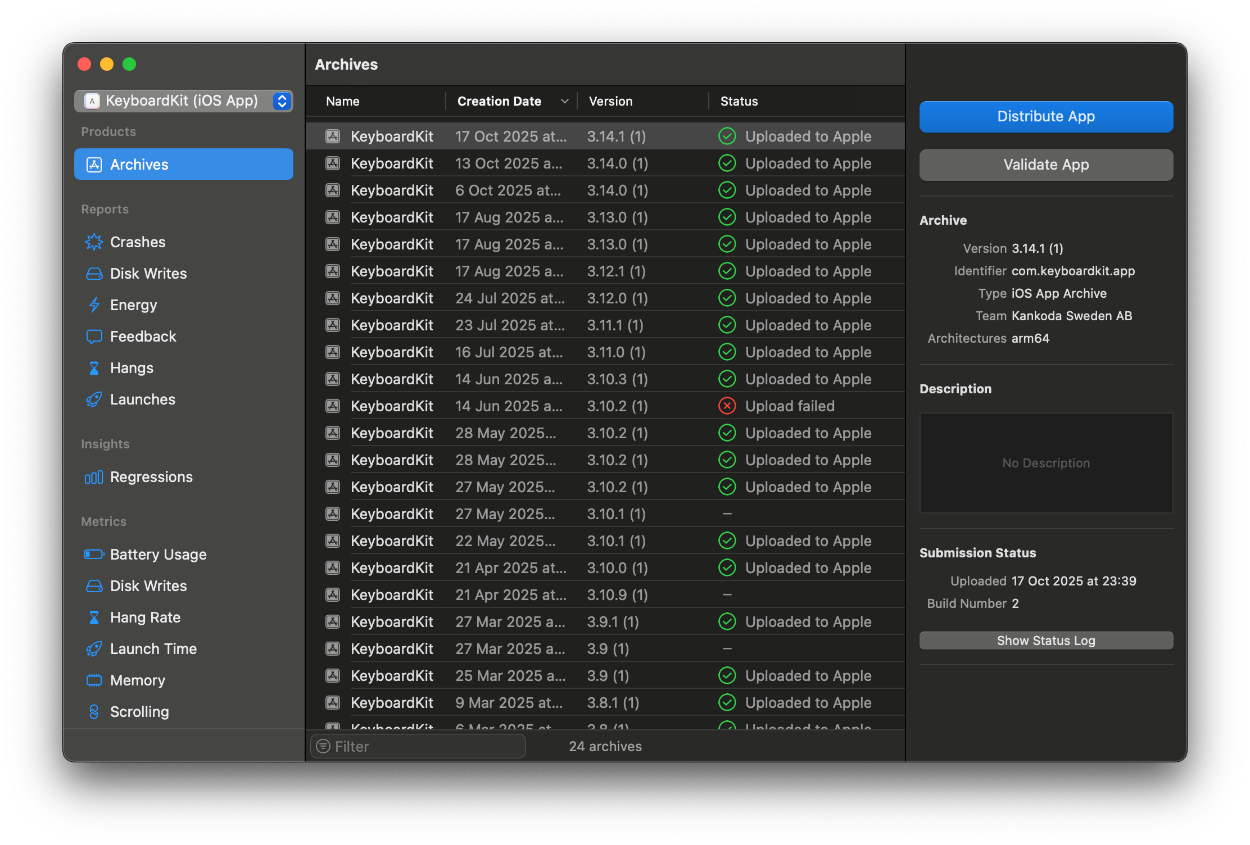
Task: Open Scrolling metrics in sidebar
Action: tap(139, 712)
